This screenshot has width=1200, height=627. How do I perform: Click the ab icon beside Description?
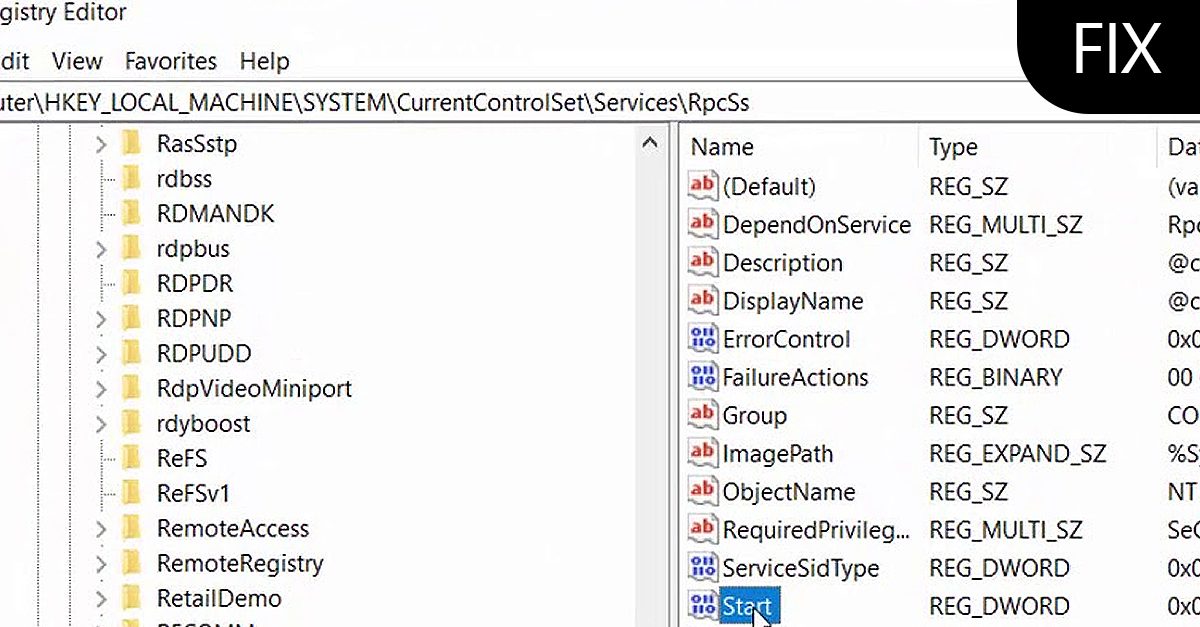(x=702, y=263)
